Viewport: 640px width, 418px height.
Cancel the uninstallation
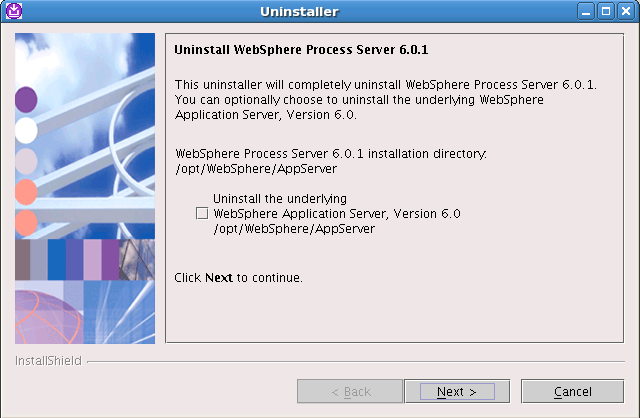click(572, 391)
